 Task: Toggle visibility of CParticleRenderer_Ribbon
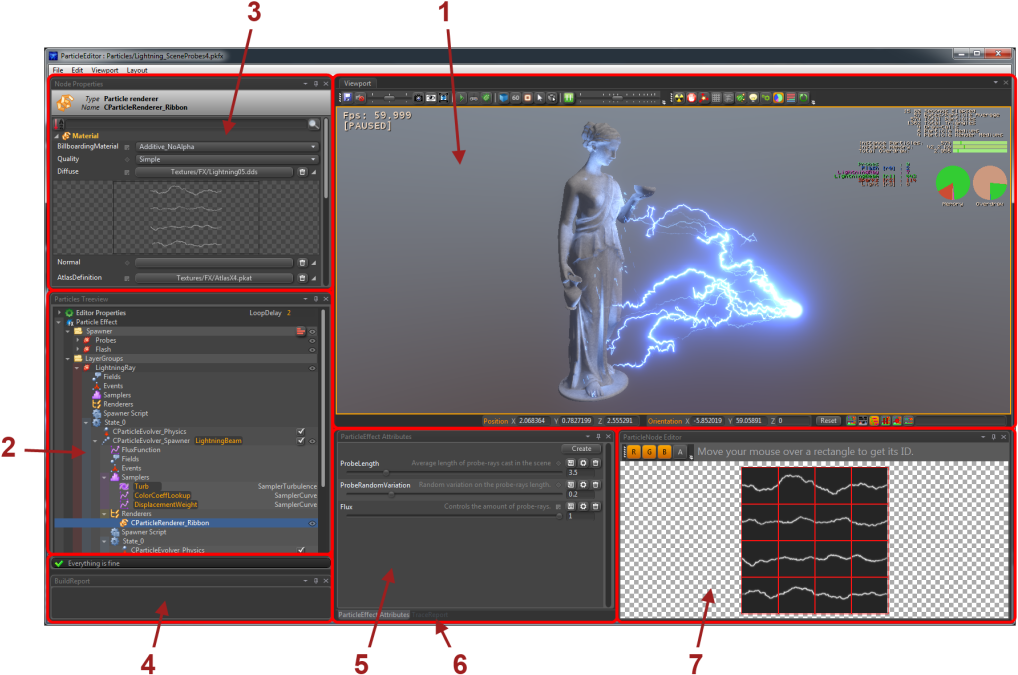pyautogui.click(x=312, y=523)
